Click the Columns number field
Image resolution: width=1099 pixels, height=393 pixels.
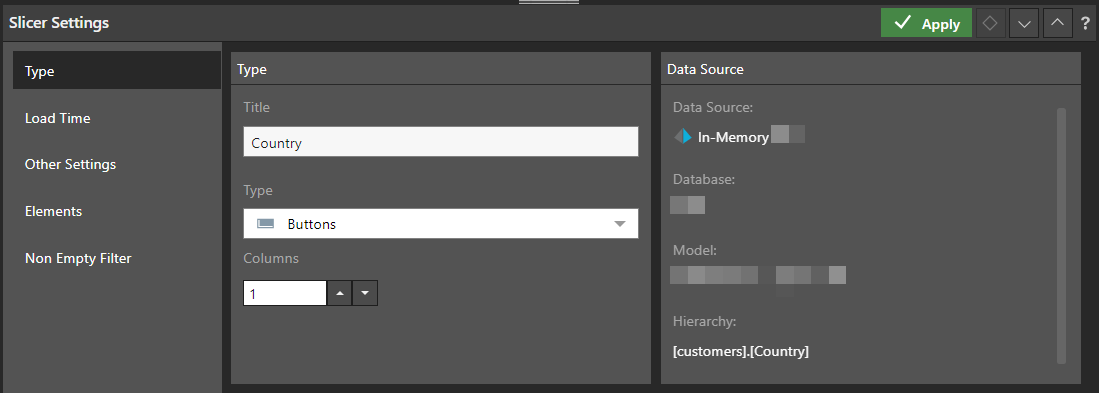click(x=285, y=294)
